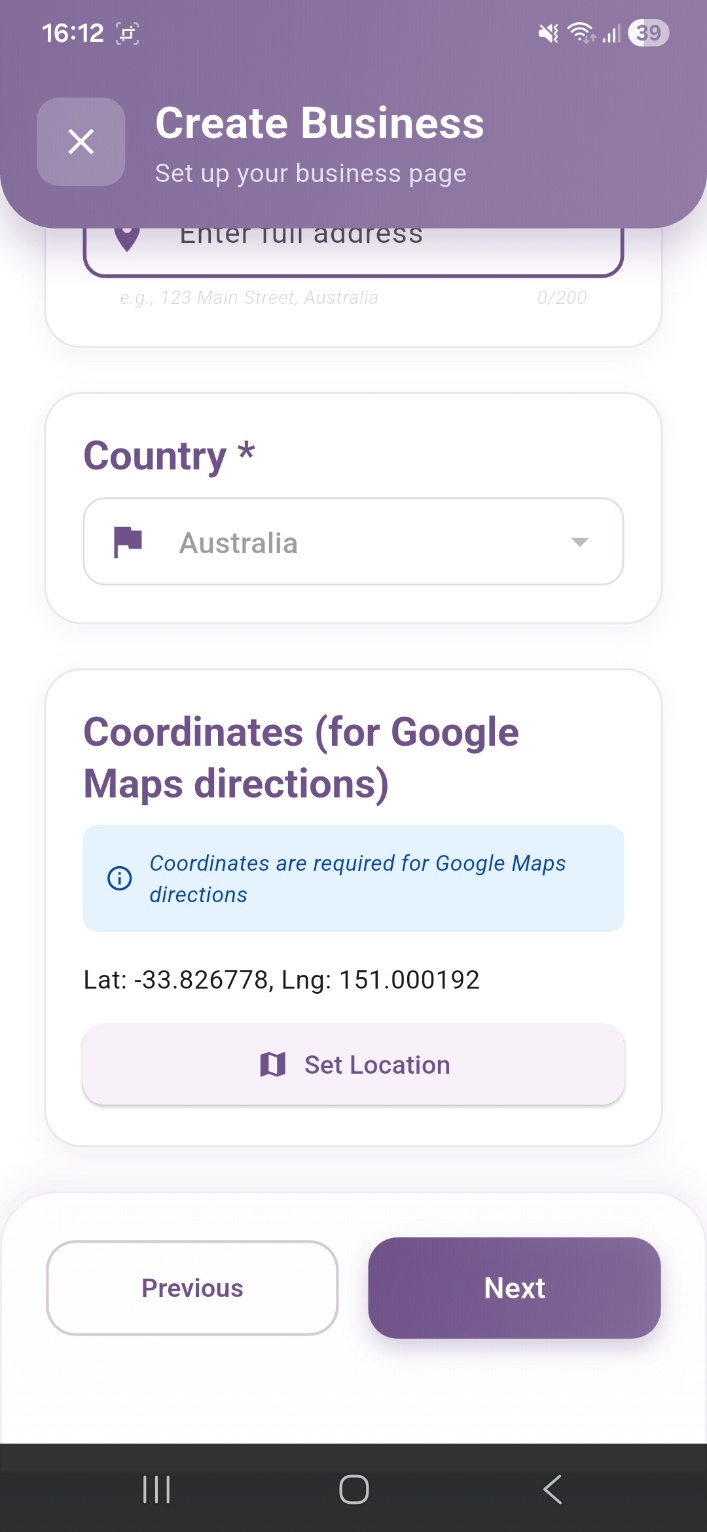
Task: Tap the Lat/Lng coordinates text
Action: [282, 979]
